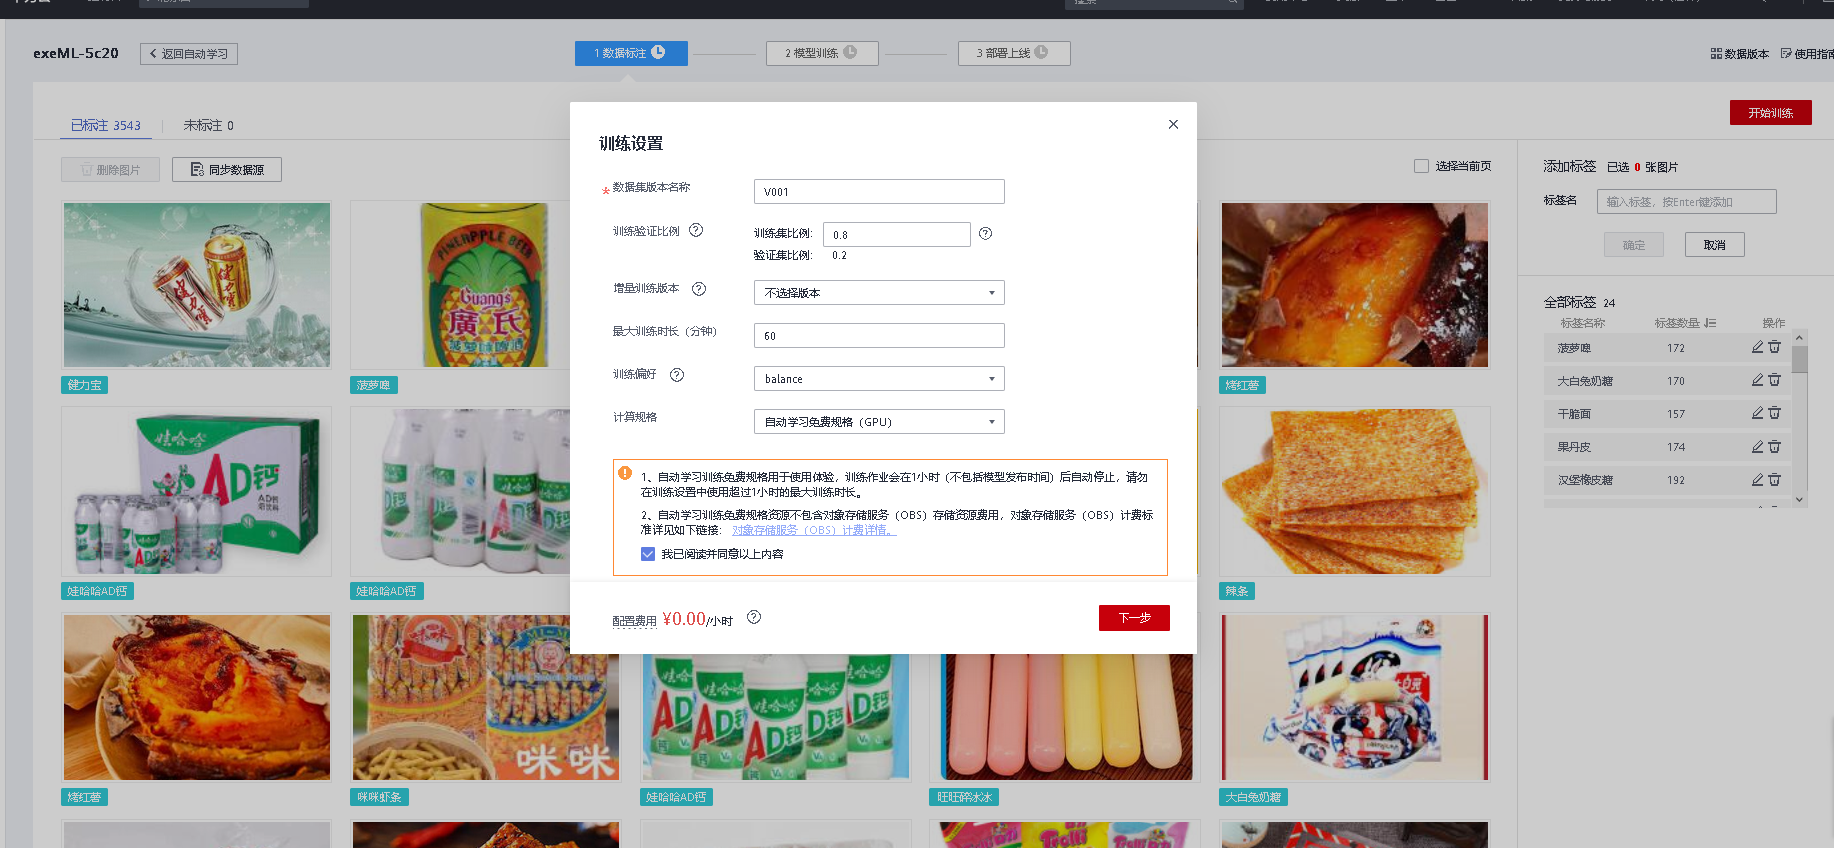Click the 训练集比例 0.8 field
Image resolution: width=1834 pixels, height=848 pixels.
point(897,235)
